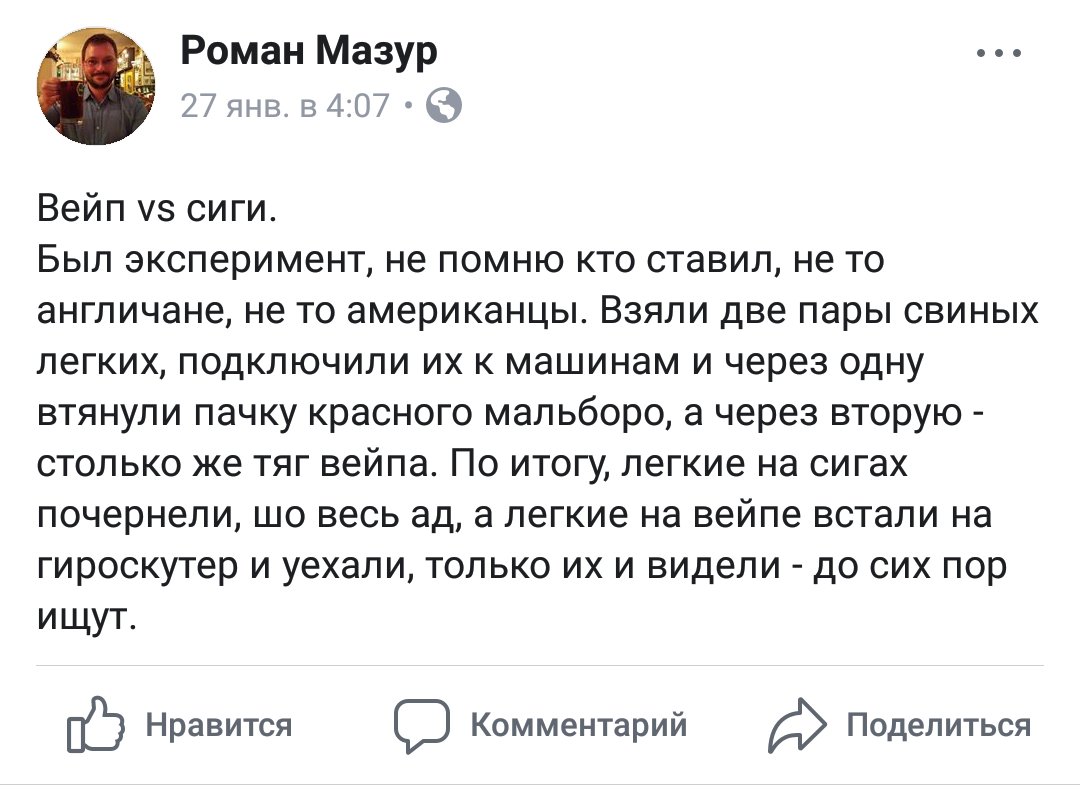Click Роман Мазур's profile picture
The width and height of the screenshot is (1080, 800).
point(97,86)
